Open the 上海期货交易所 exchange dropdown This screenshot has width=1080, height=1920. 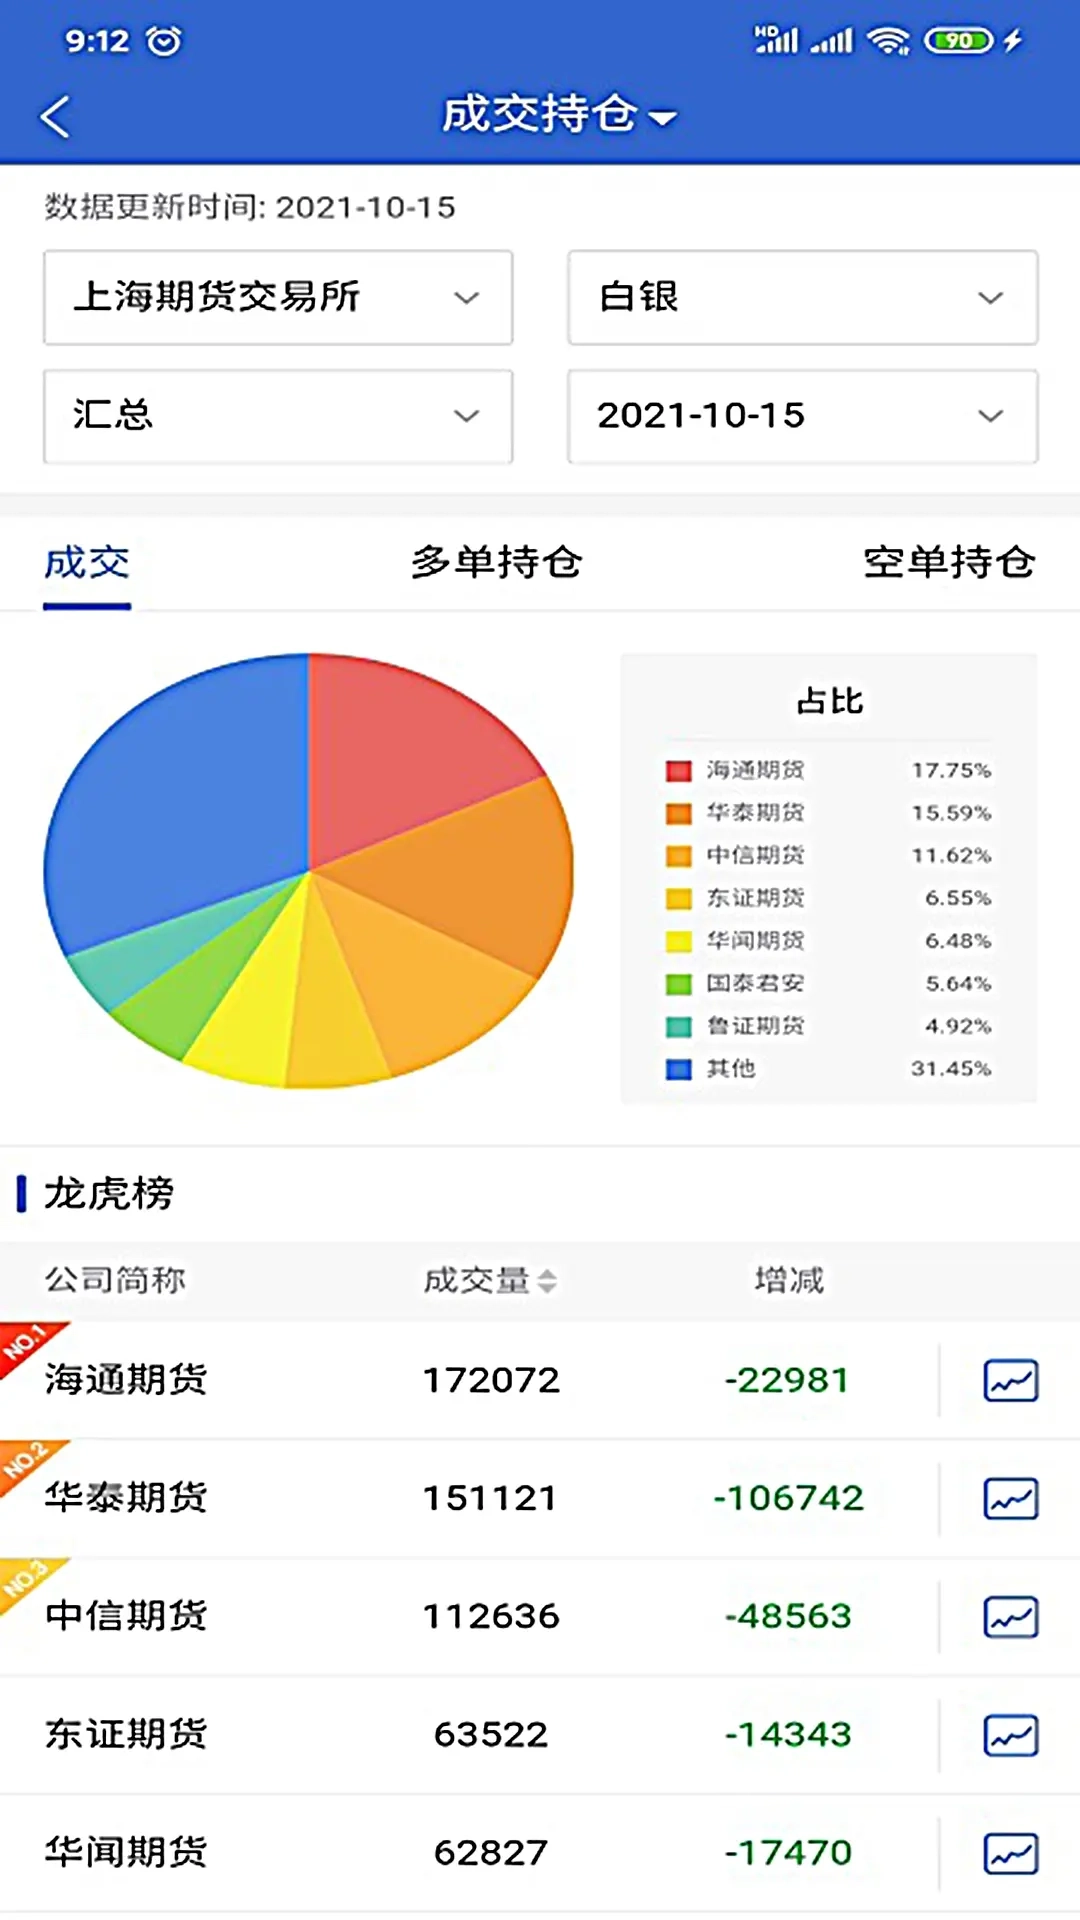(x=278, y=298)
